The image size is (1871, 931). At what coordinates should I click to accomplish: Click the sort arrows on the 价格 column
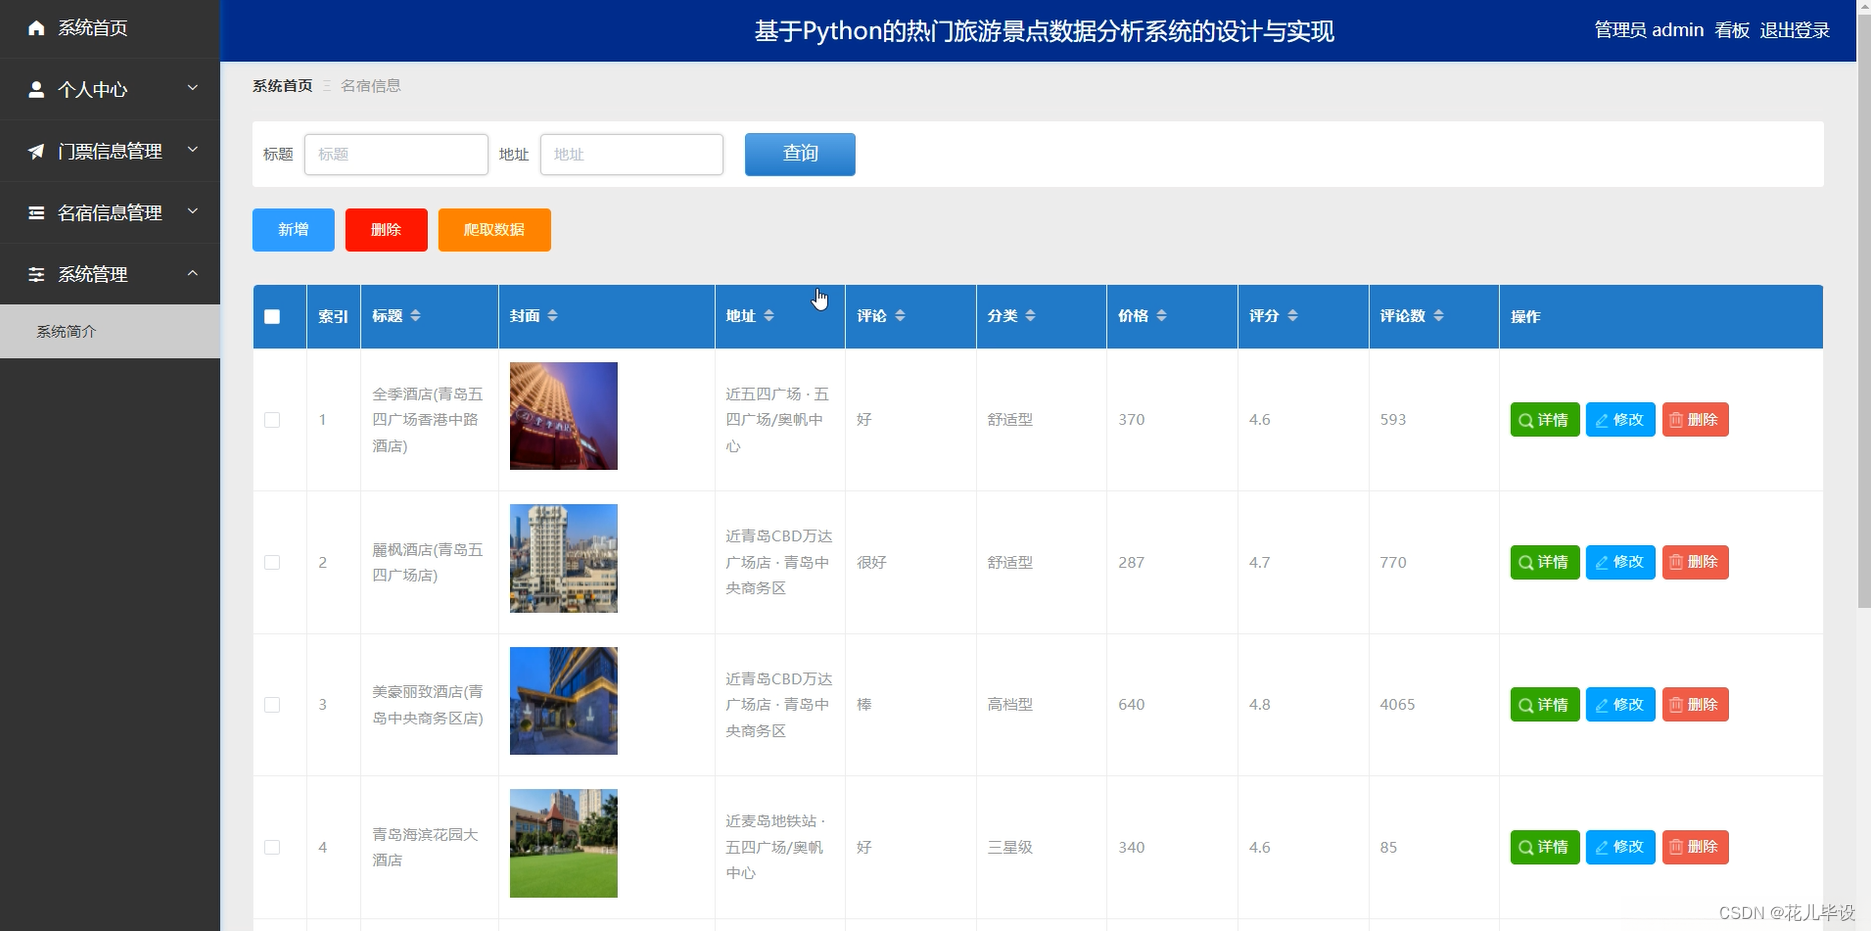[1161, 315]
